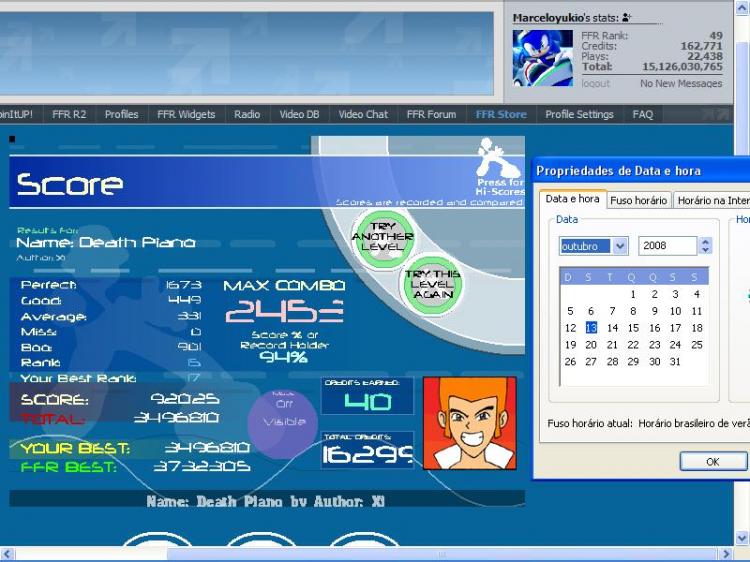Open the FFR R2 menu item
The image size is (750, 562).
pos(69,114)
